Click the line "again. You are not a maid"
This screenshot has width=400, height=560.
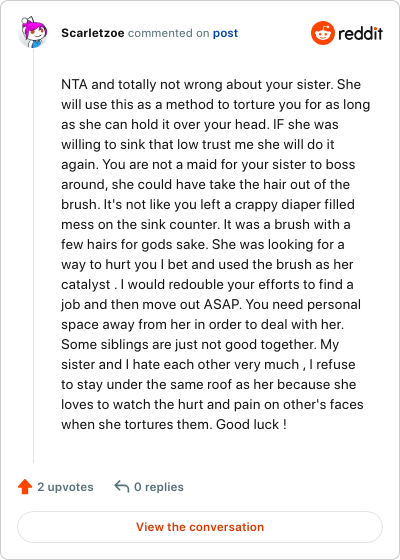[208, 165]
